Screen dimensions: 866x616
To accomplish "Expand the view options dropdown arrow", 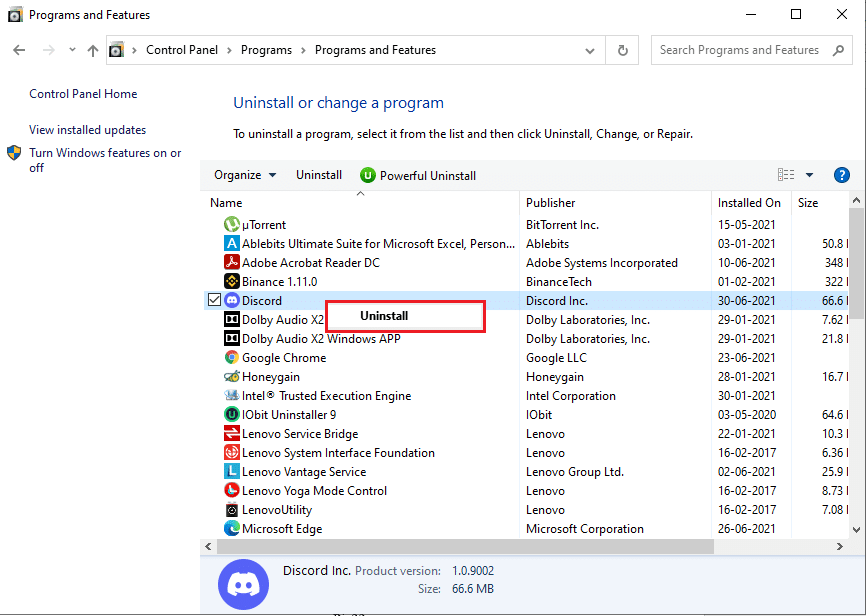I will [x=809, y=175].
